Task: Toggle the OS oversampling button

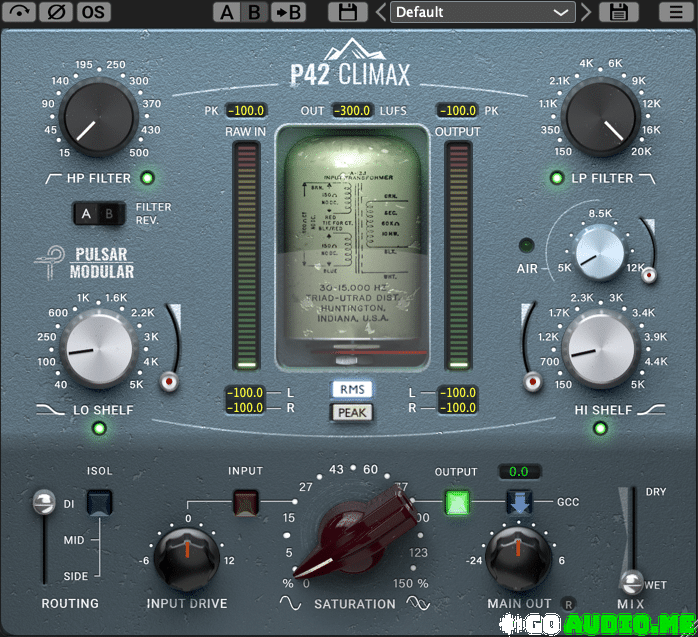Action: tap(93, 12)
